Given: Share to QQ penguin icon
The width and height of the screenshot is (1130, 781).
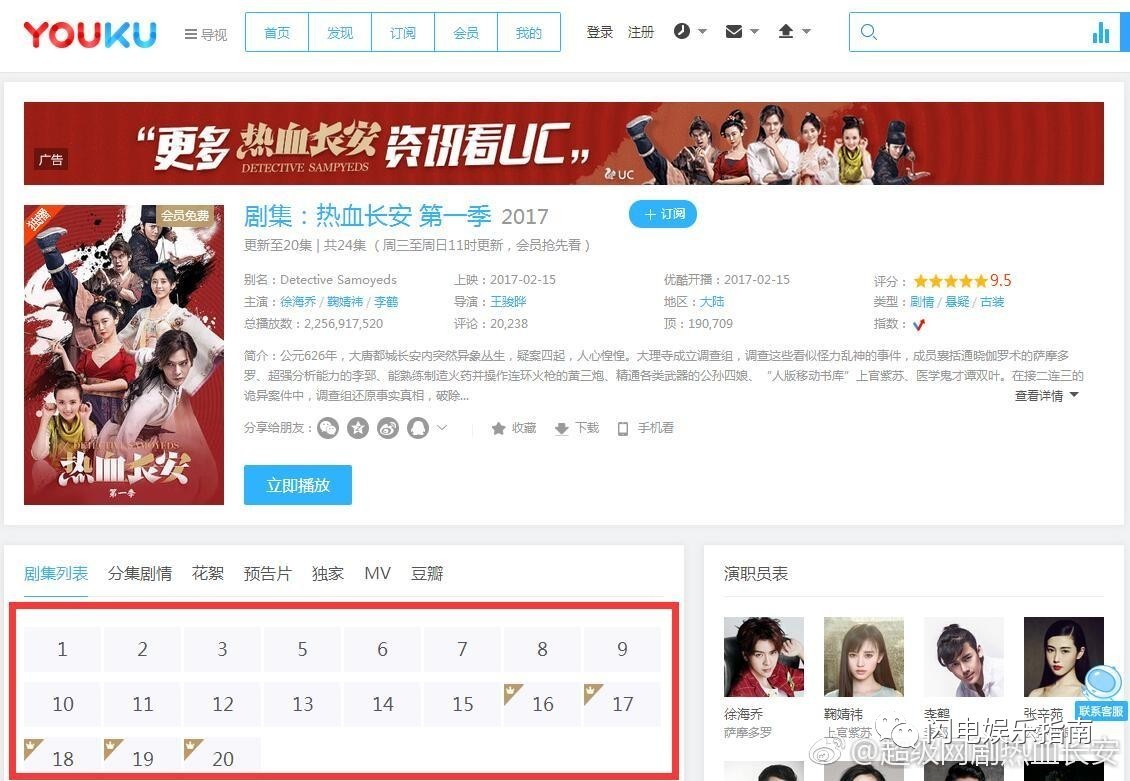Looking at the screenshot, I should [418, 428].
